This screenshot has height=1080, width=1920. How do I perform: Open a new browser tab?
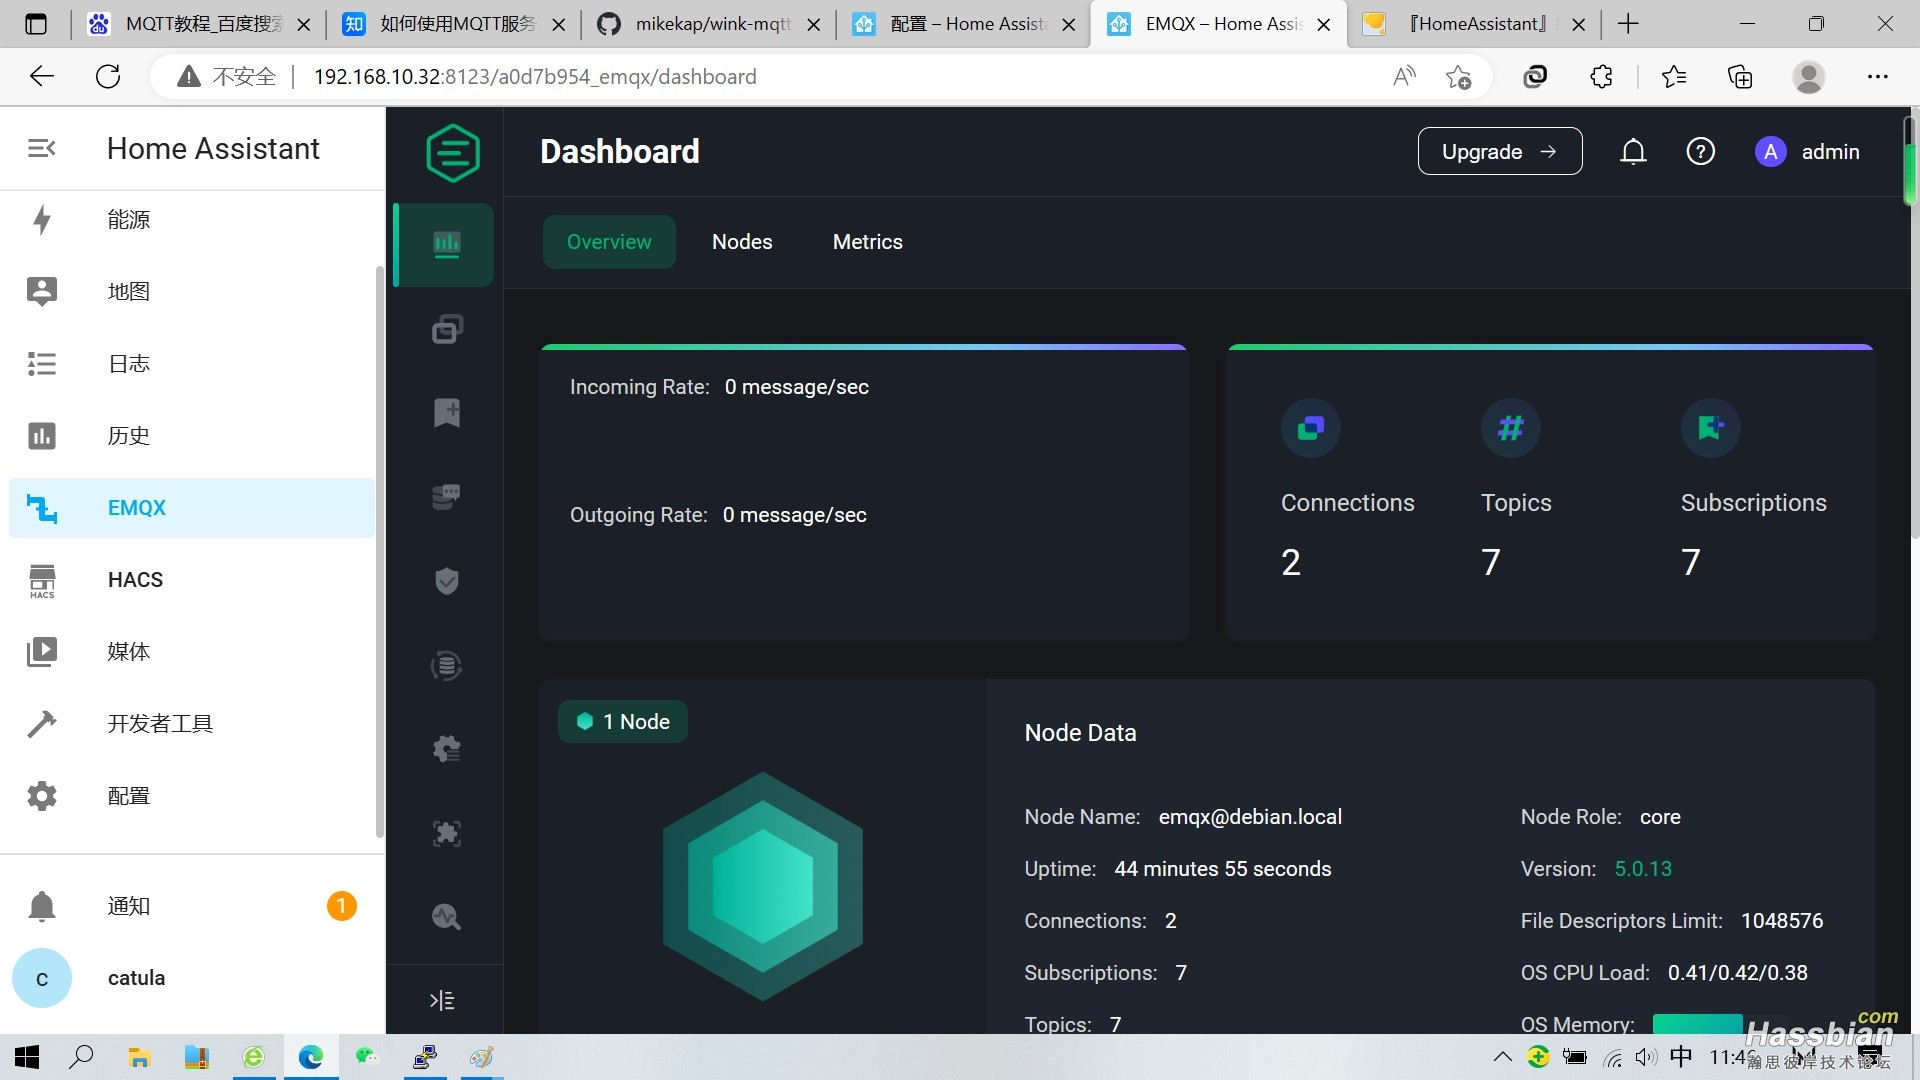click(1628, 24)
